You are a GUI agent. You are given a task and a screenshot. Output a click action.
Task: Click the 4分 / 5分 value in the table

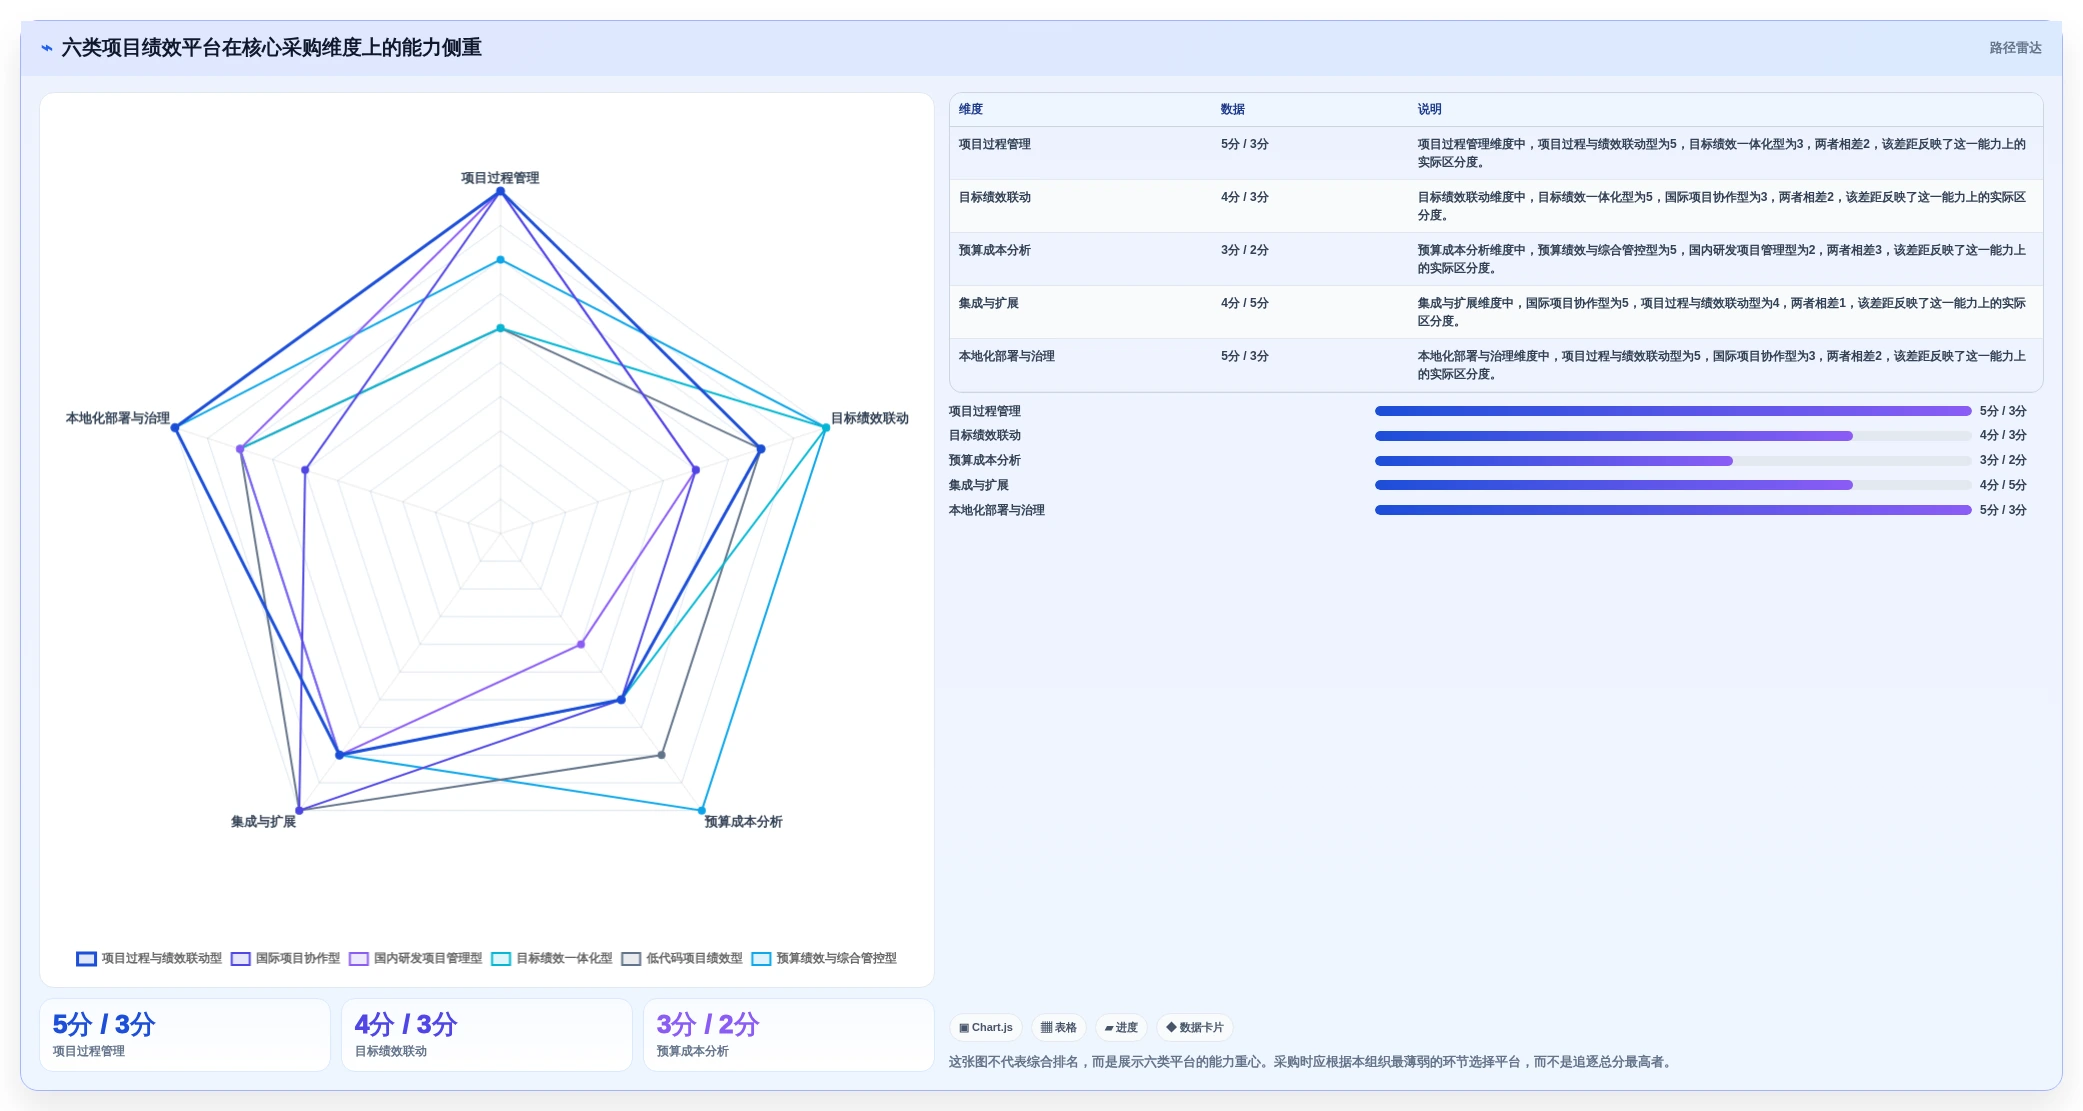[1244, 303]
